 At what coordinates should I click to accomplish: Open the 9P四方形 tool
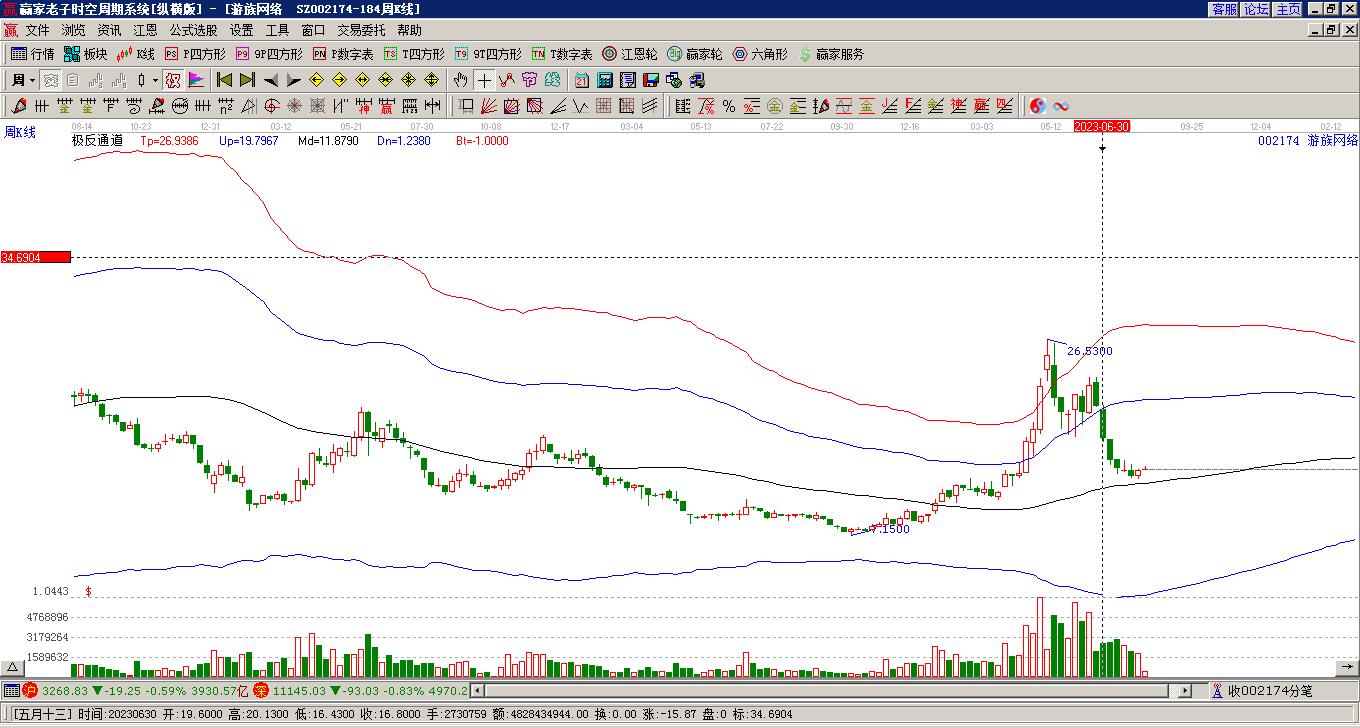click(x=269, y=54)
